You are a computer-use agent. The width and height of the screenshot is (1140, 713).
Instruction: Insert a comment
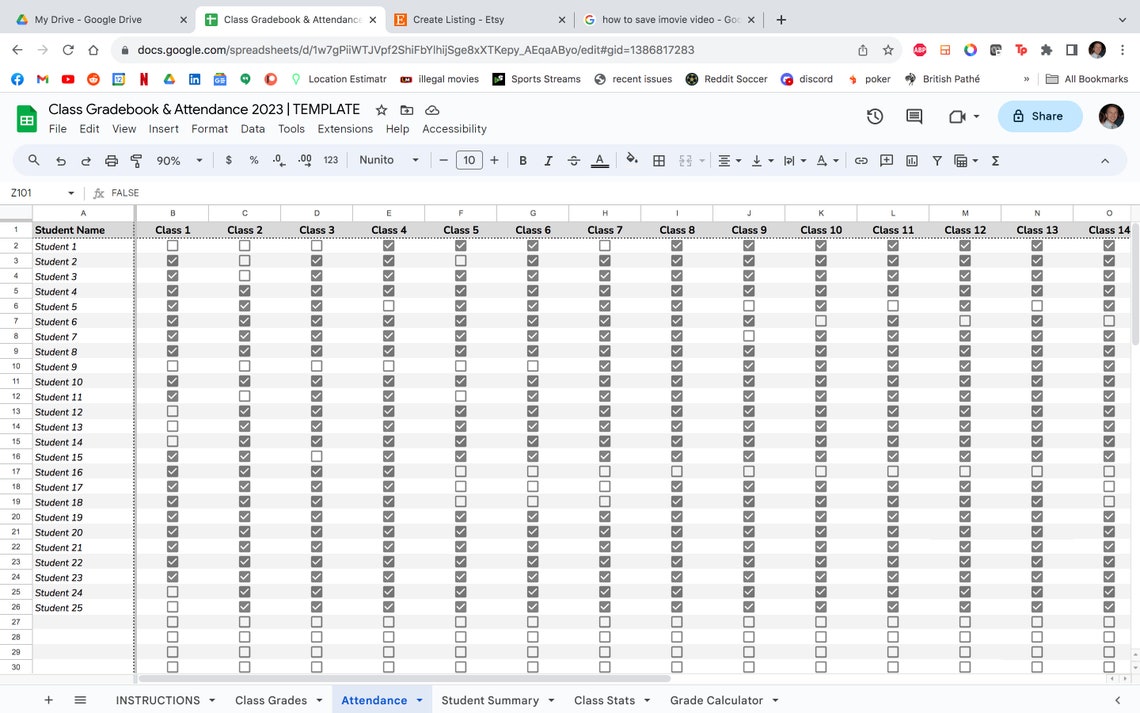coord(886,160)
